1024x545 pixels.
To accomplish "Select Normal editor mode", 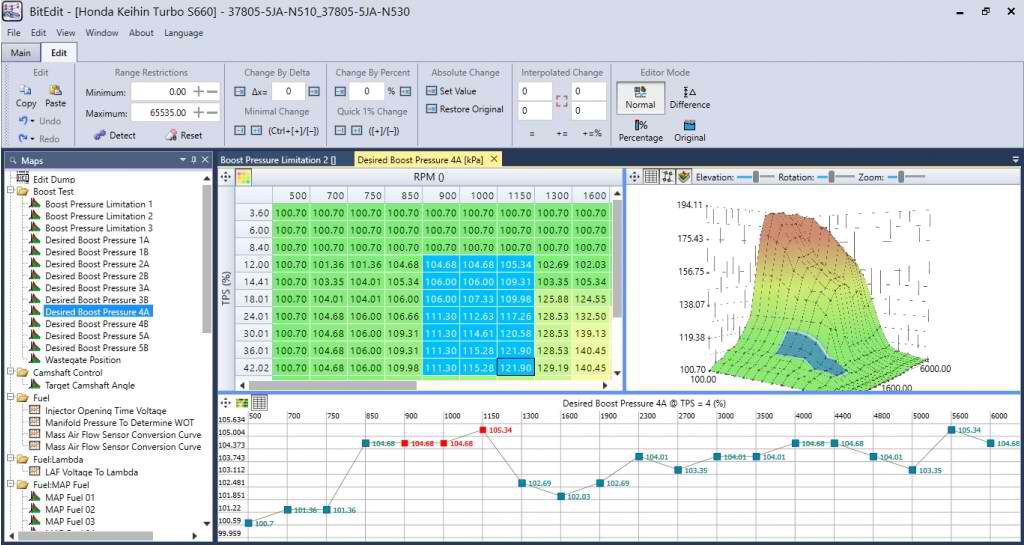I will click(640, 96).
